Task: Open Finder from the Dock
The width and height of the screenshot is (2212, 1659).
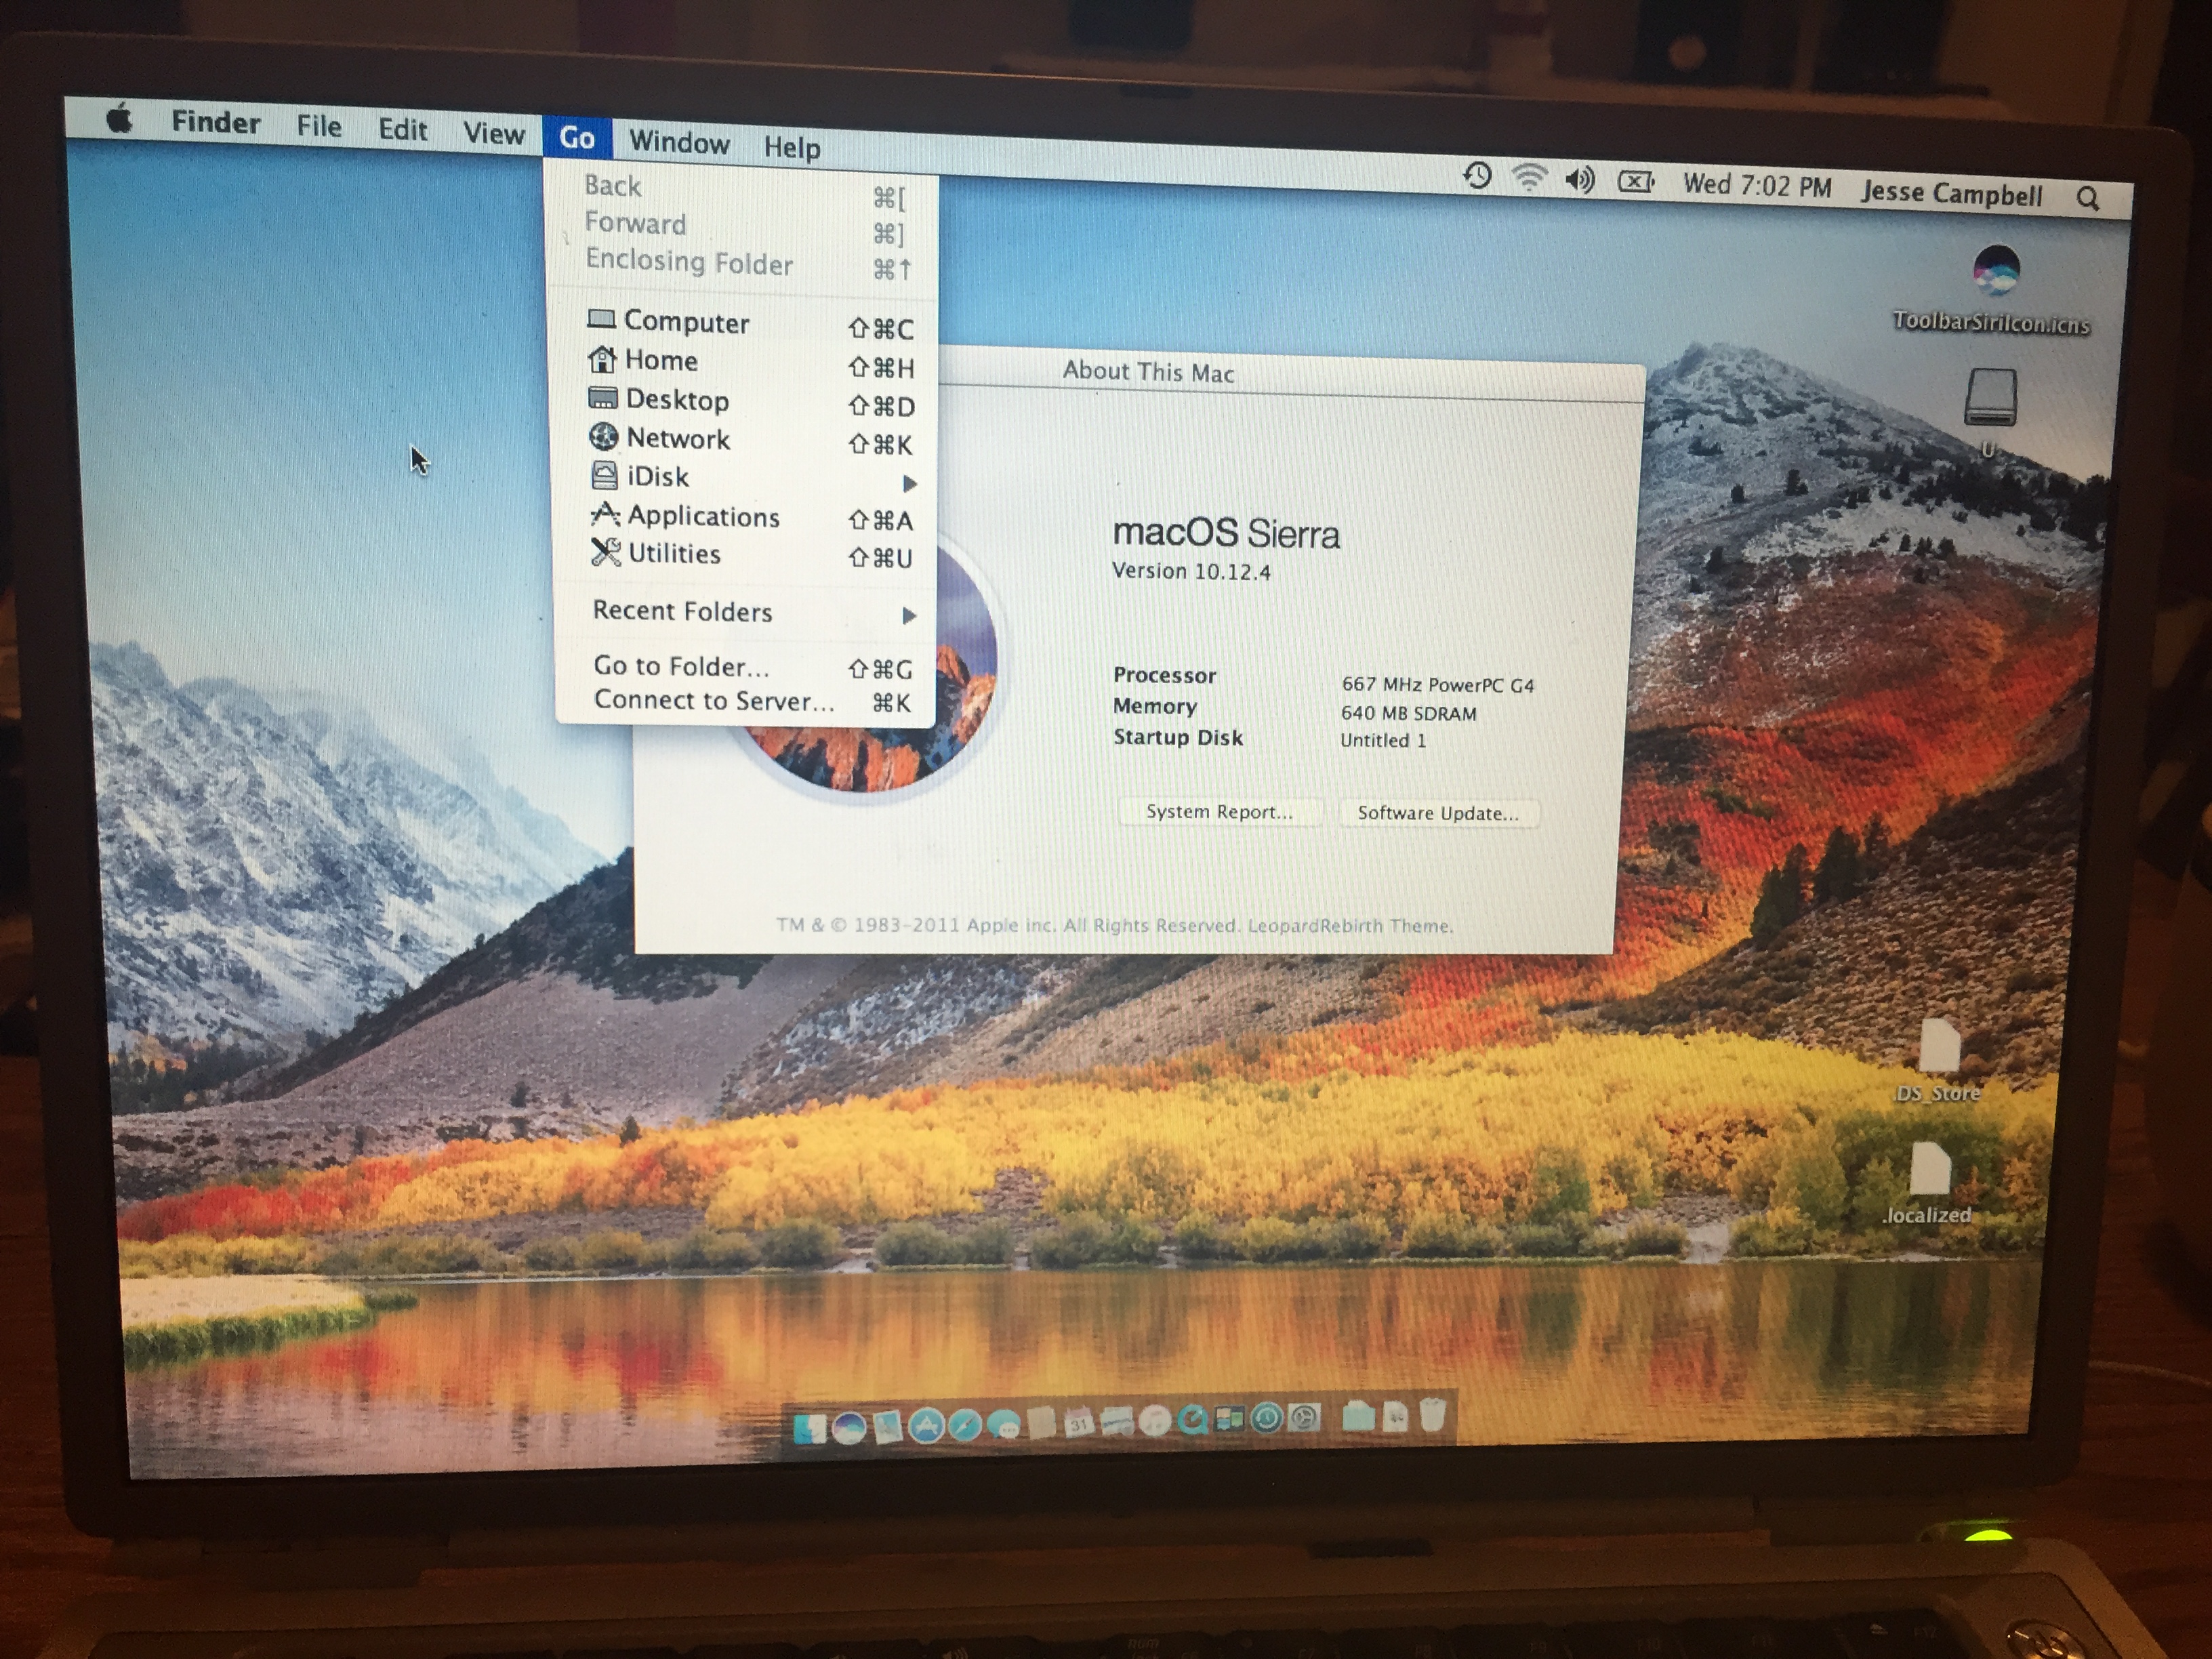Action: [x=811, y=1428]
